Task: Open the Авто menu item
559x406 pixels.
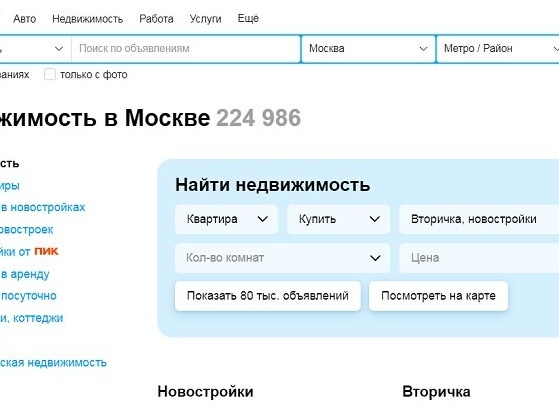Action: pyautogui.click(x=25, y=19)
